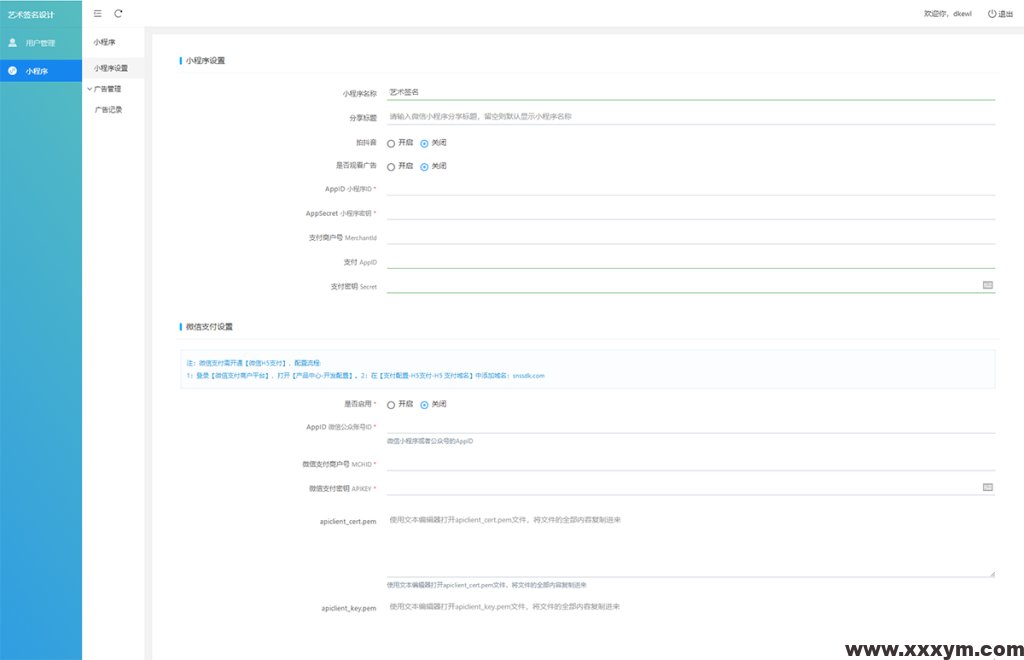The width and height of the screenshot is (1024, 660).
Task: Collapse the 广告管理 menu group
Action: (107, 89)
